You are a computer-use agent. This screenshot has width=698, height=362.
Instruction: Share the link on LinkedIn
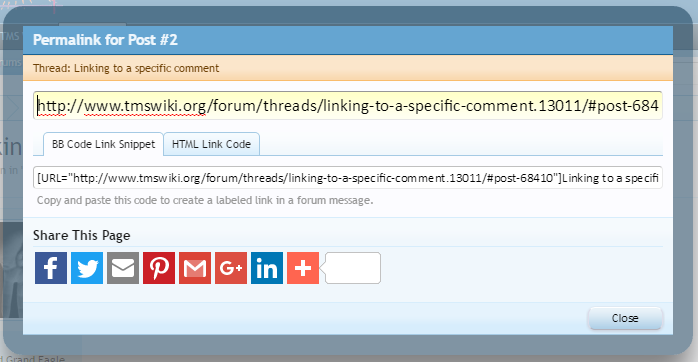click(x=267, y=268)
